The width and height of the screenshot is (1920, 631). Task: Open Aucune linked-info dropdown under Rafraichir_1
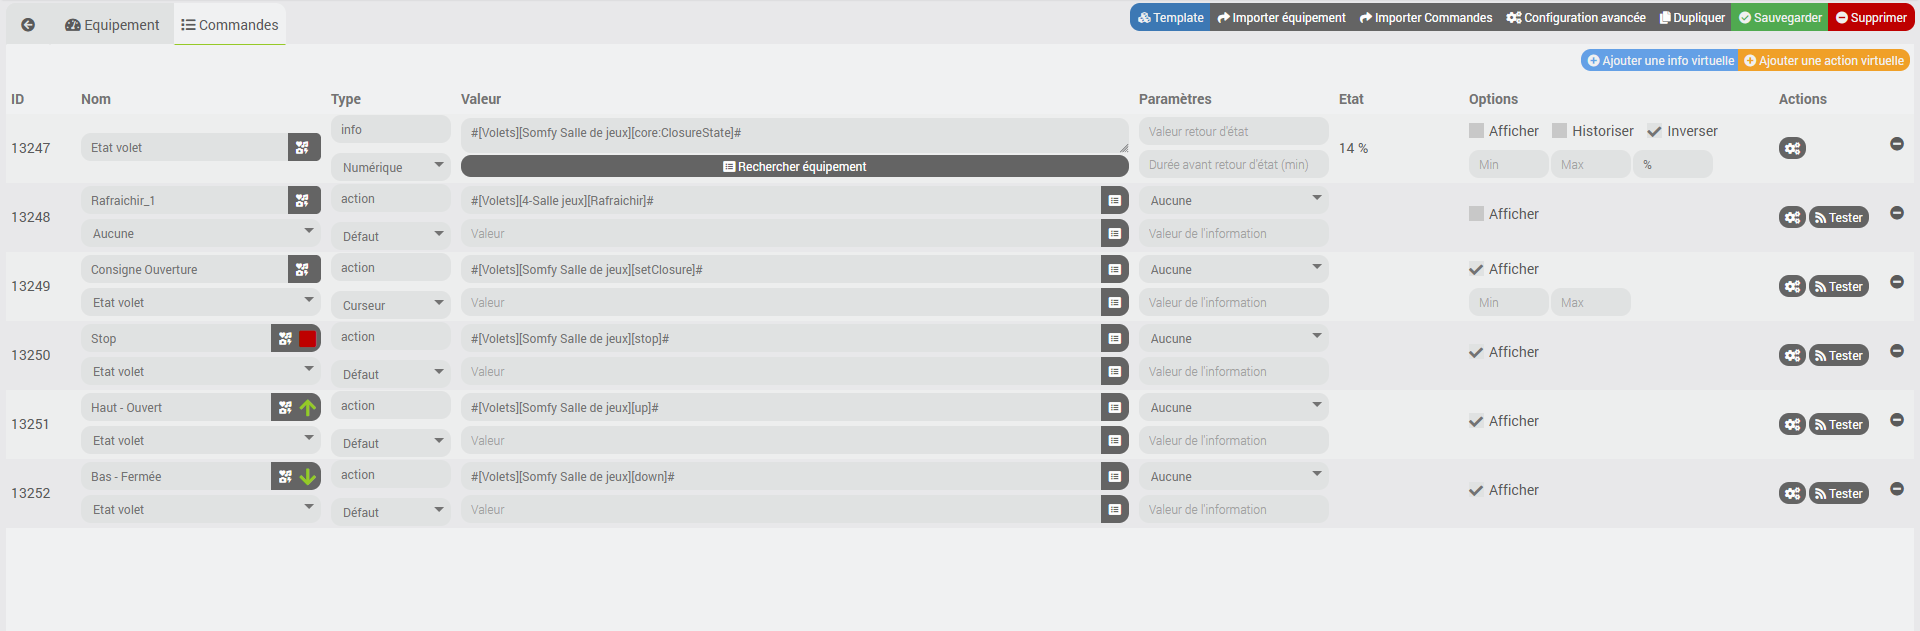point(200,233)
